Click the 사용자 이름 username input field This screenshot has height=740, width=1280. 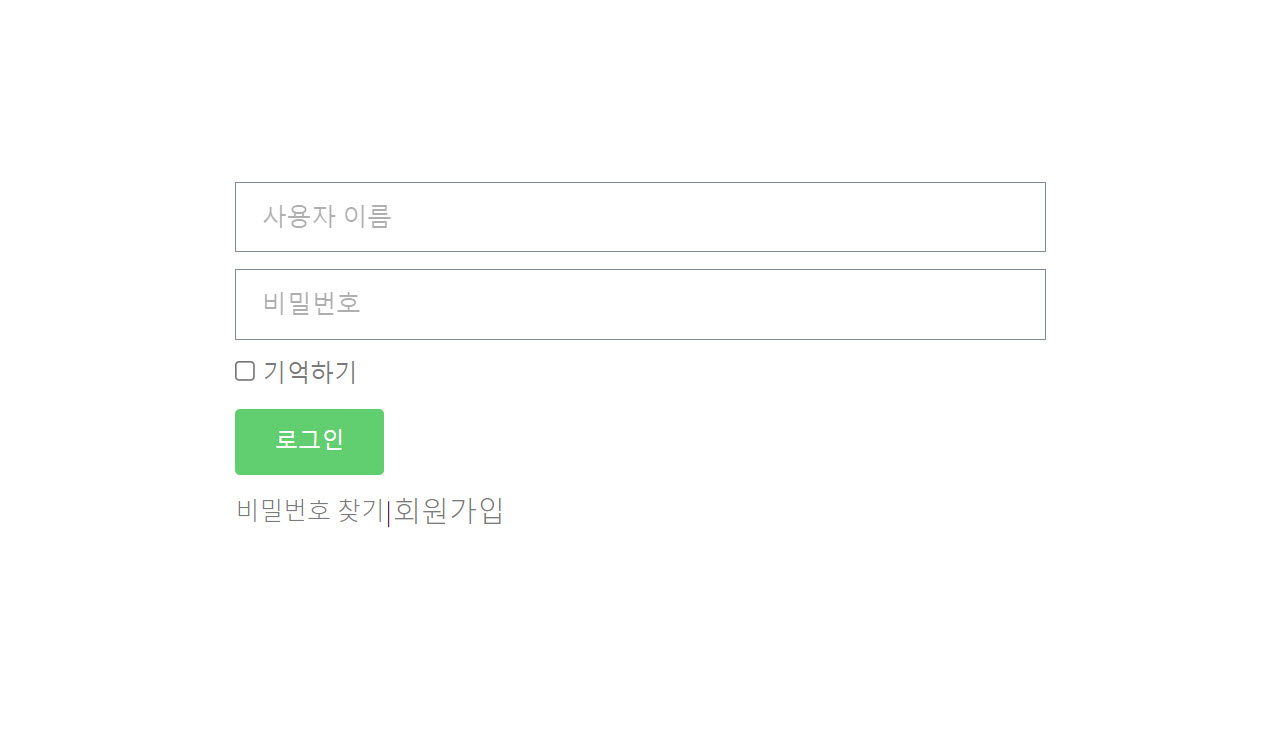click(640, 217)
